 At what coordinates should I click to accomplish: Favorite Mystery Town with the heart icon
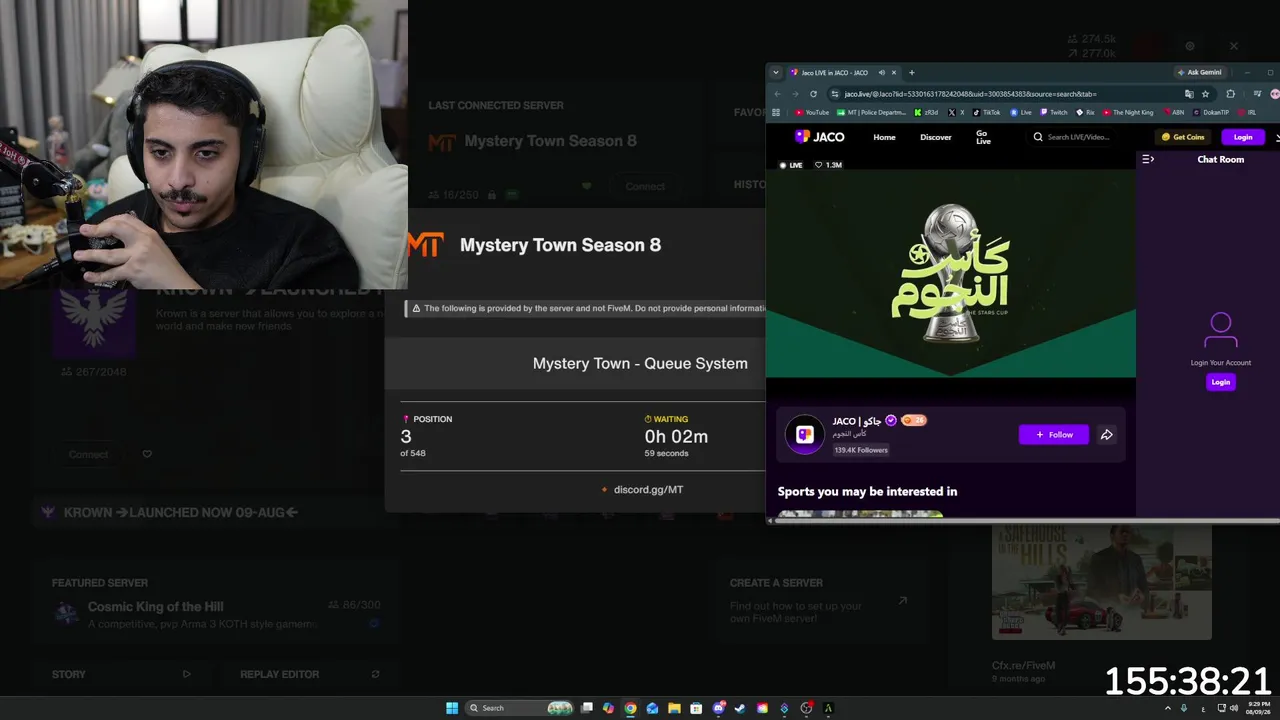586,186
